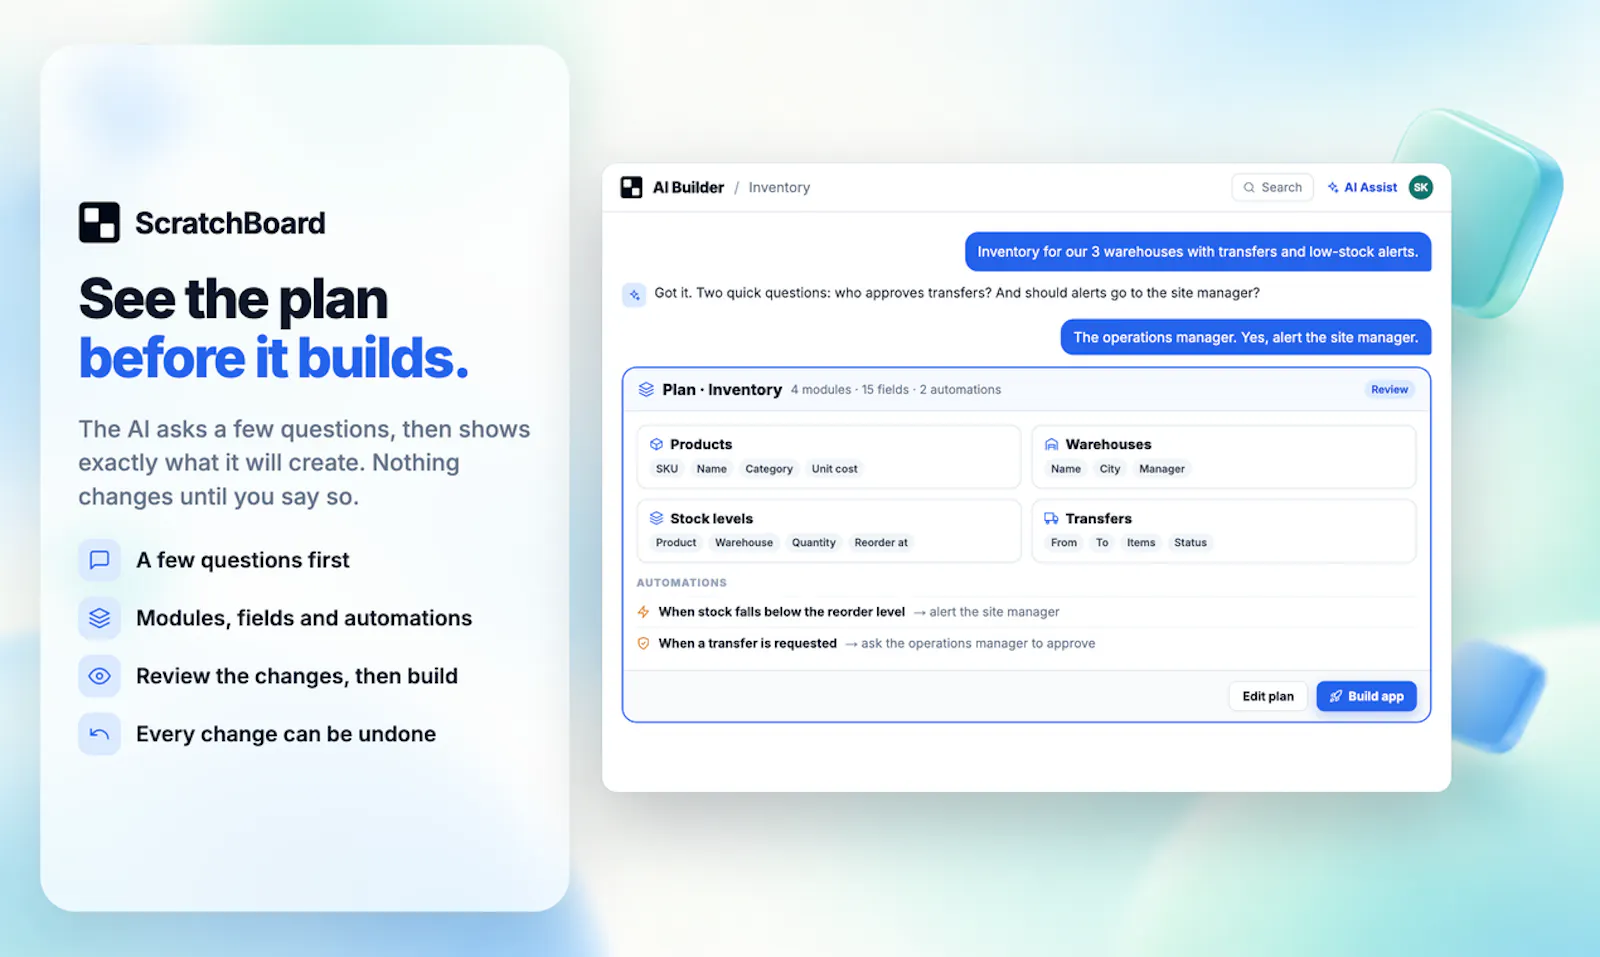This screenshot has width=1600, height=957.
Task: Focus the Search field
Action: click(x=1272, y=187)
